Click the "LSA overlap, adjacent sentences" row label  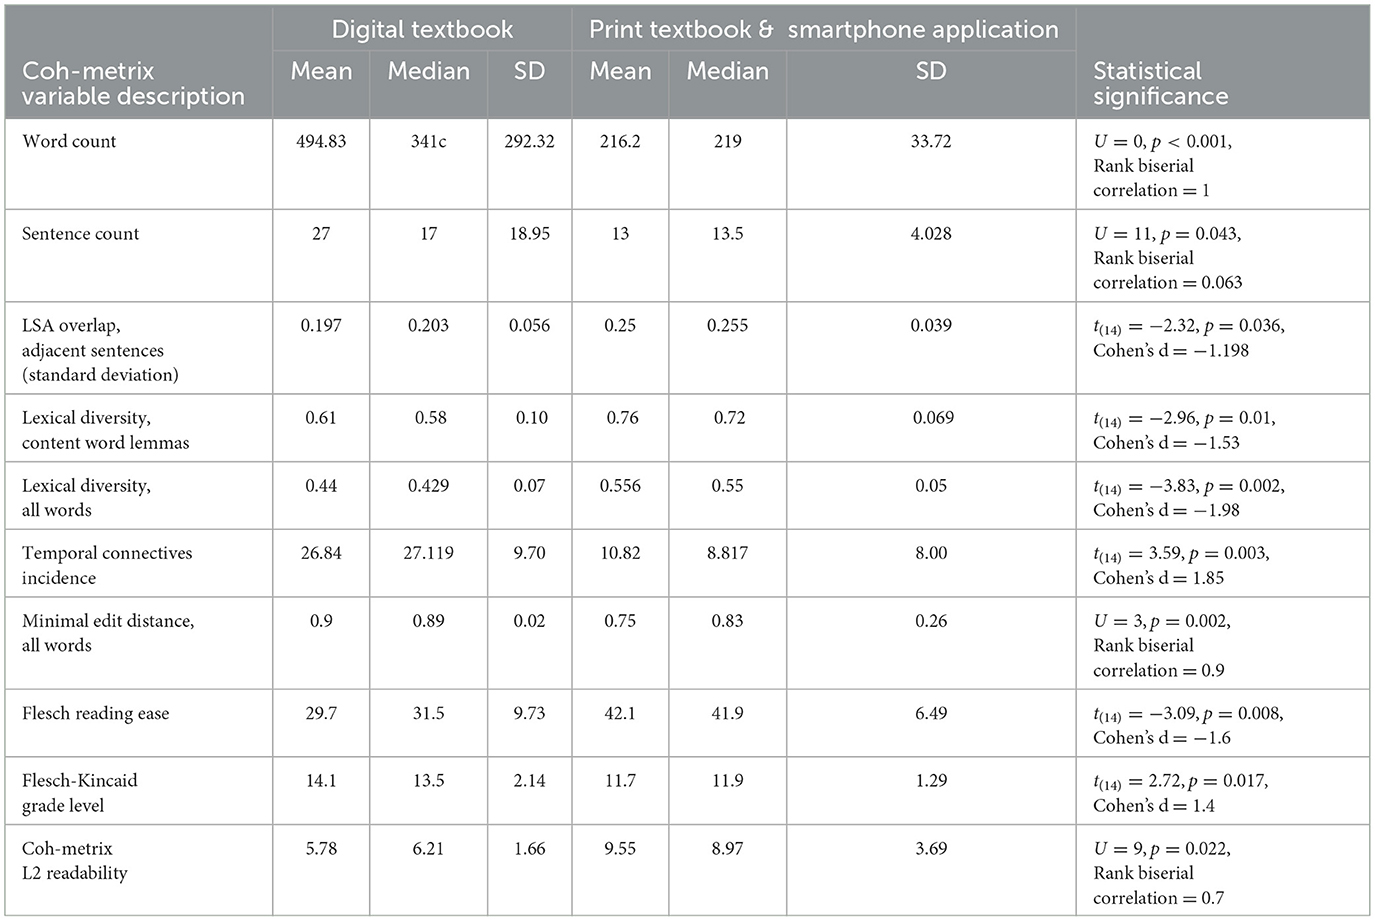point(100,350)
